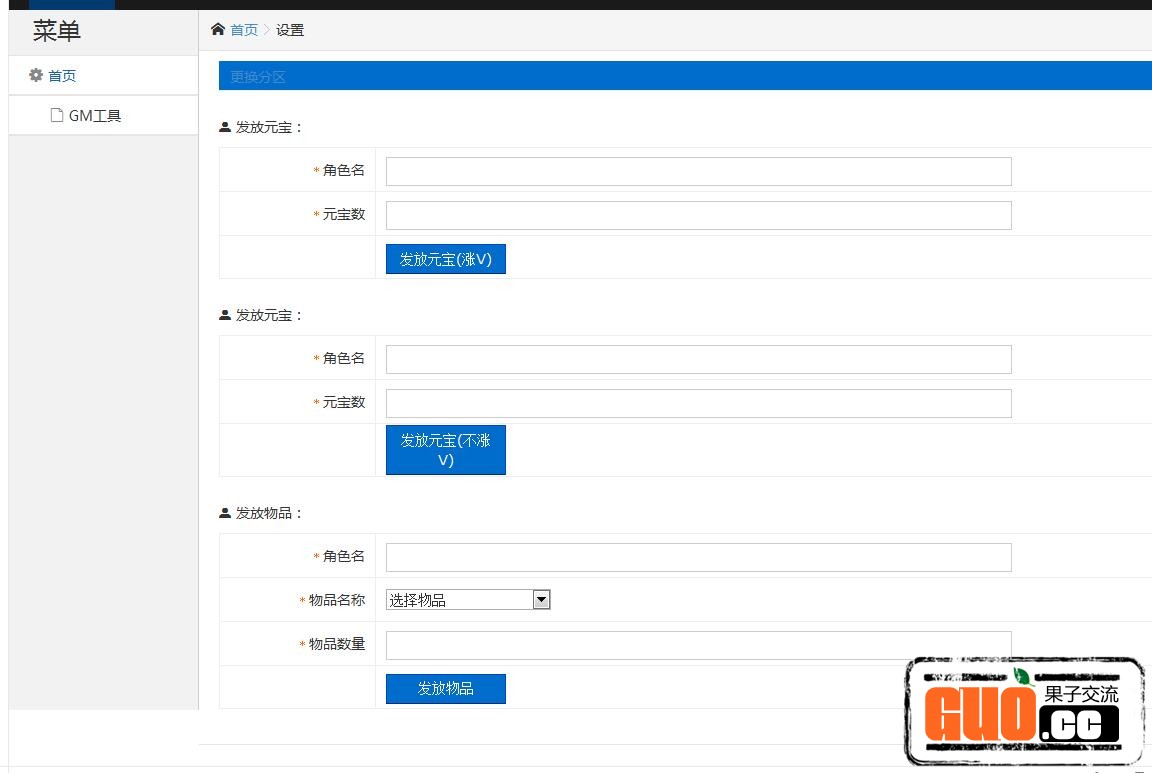Viewport: 1152px width, 773px height.
Task: Click the gear icon beside 首页 in sidebar
Action: pyautogui.click(x=36, y=75)
